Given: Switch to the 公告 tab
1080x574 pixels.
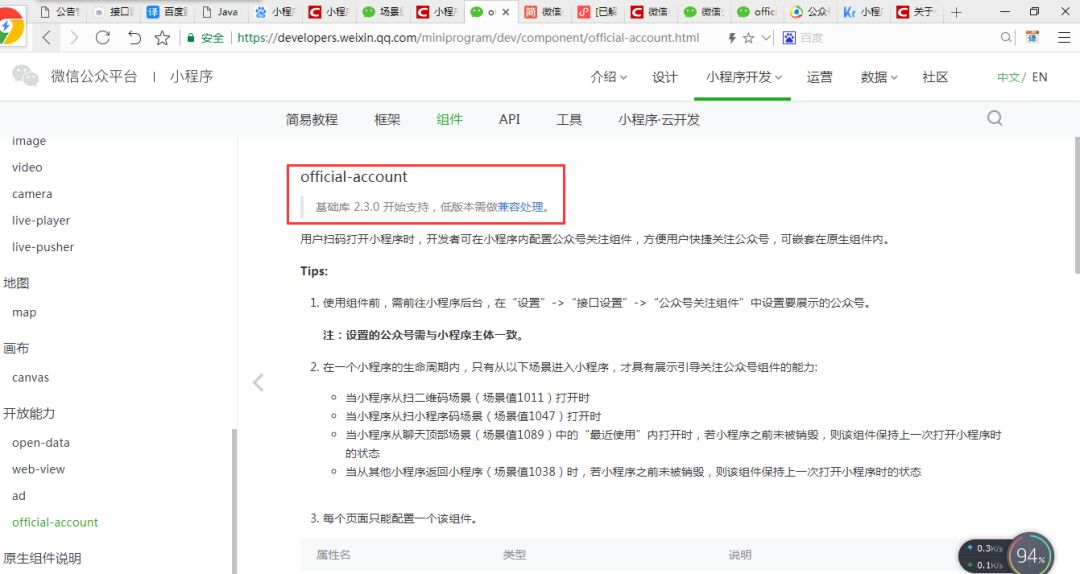Looking at the screenshot, I should (x=60, y=11).
